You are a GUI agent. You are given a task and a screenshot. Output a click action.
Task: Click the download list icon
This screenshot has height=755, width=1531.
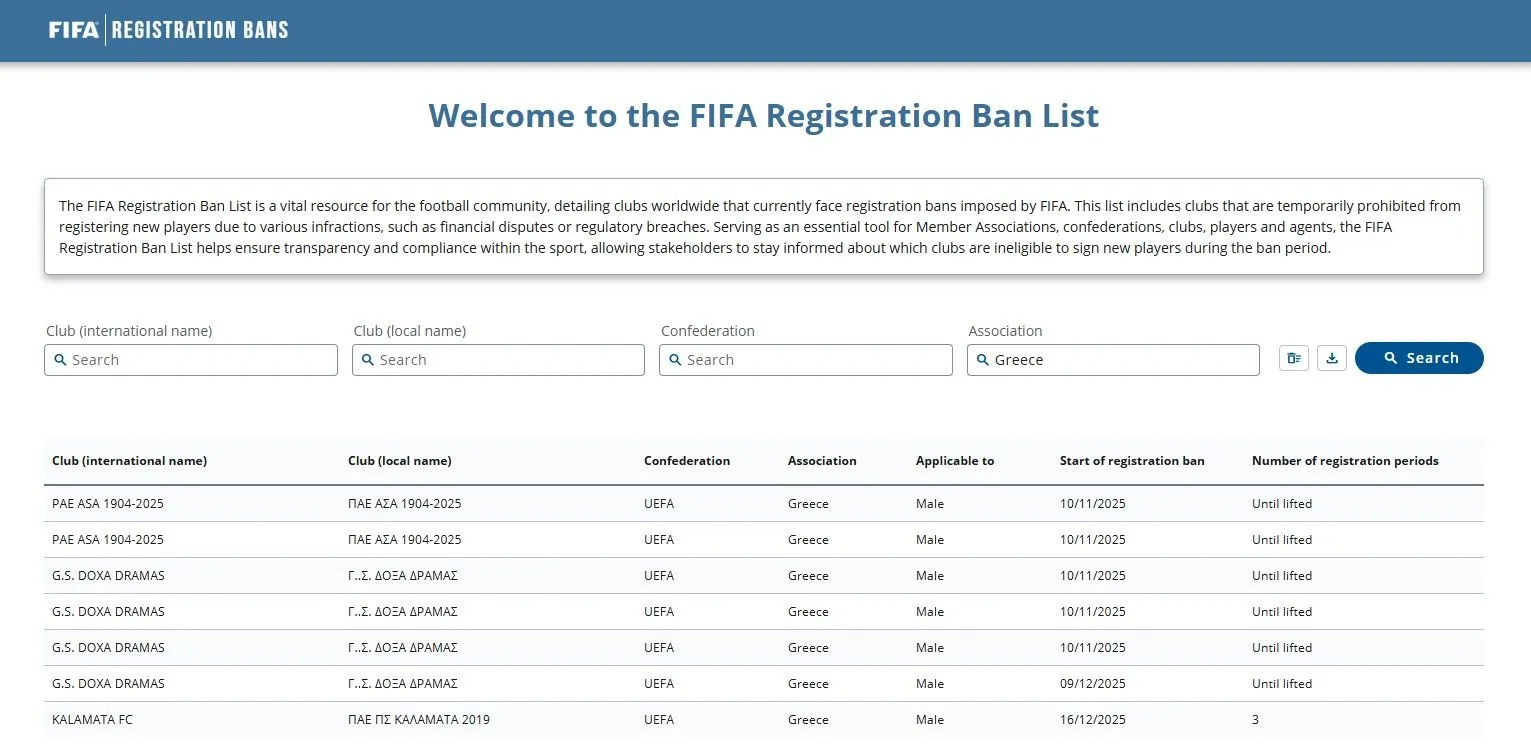pyautogui.click(x=1332, y=358)
